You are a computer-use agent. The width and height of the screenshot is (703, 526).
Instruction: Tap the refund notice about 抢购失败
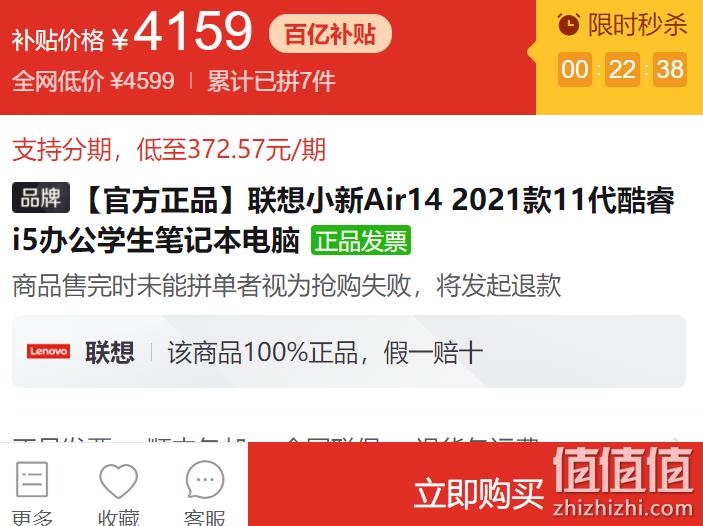coord(286,285)
